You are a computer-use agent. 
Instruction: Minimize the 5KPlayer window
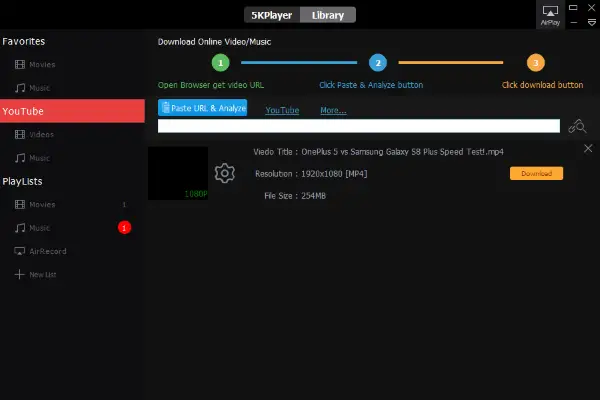point(574,23)
